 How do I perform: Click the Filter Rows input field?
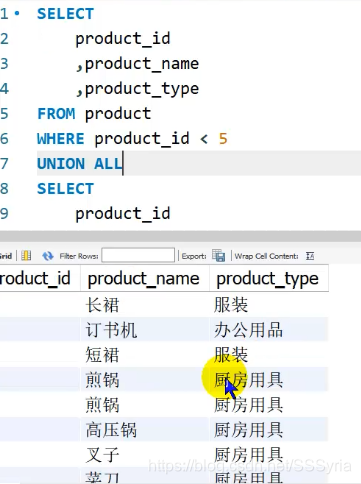(138, 256)
